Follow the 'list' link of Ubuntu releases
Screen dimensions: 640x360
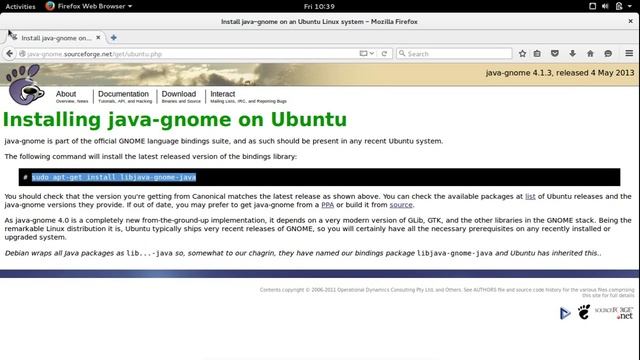click(530, 196)
